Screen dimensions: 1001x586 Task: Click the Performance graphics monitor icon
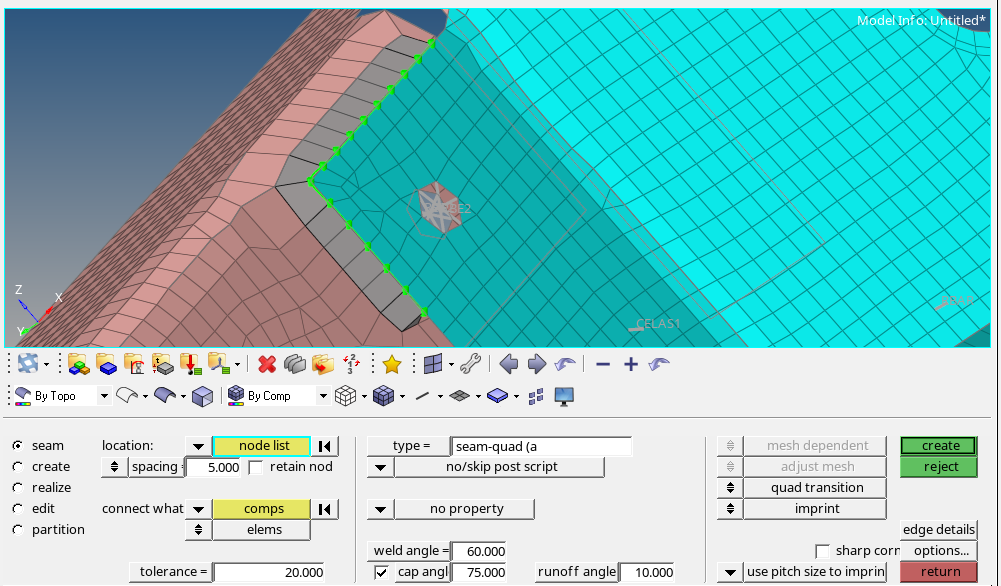(564, 396)
